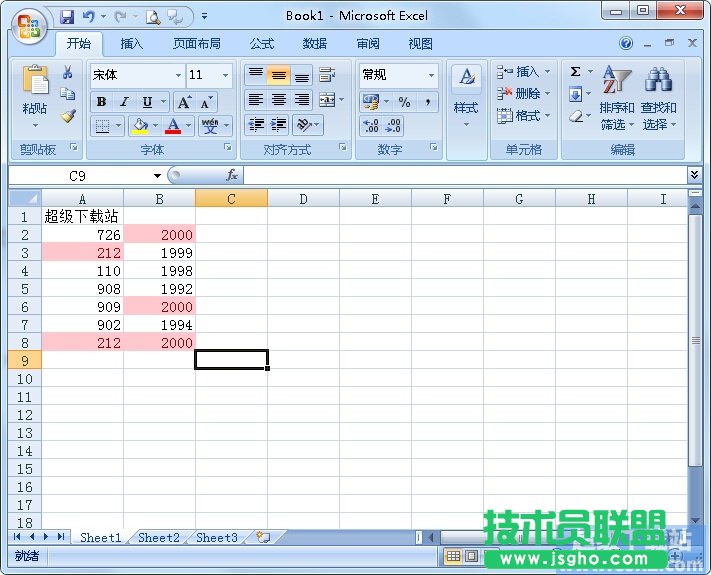The width and height of the screenshot is (711, 575).
Task: Open the number format dropdown showing 常规
Action: click(431, 75)
